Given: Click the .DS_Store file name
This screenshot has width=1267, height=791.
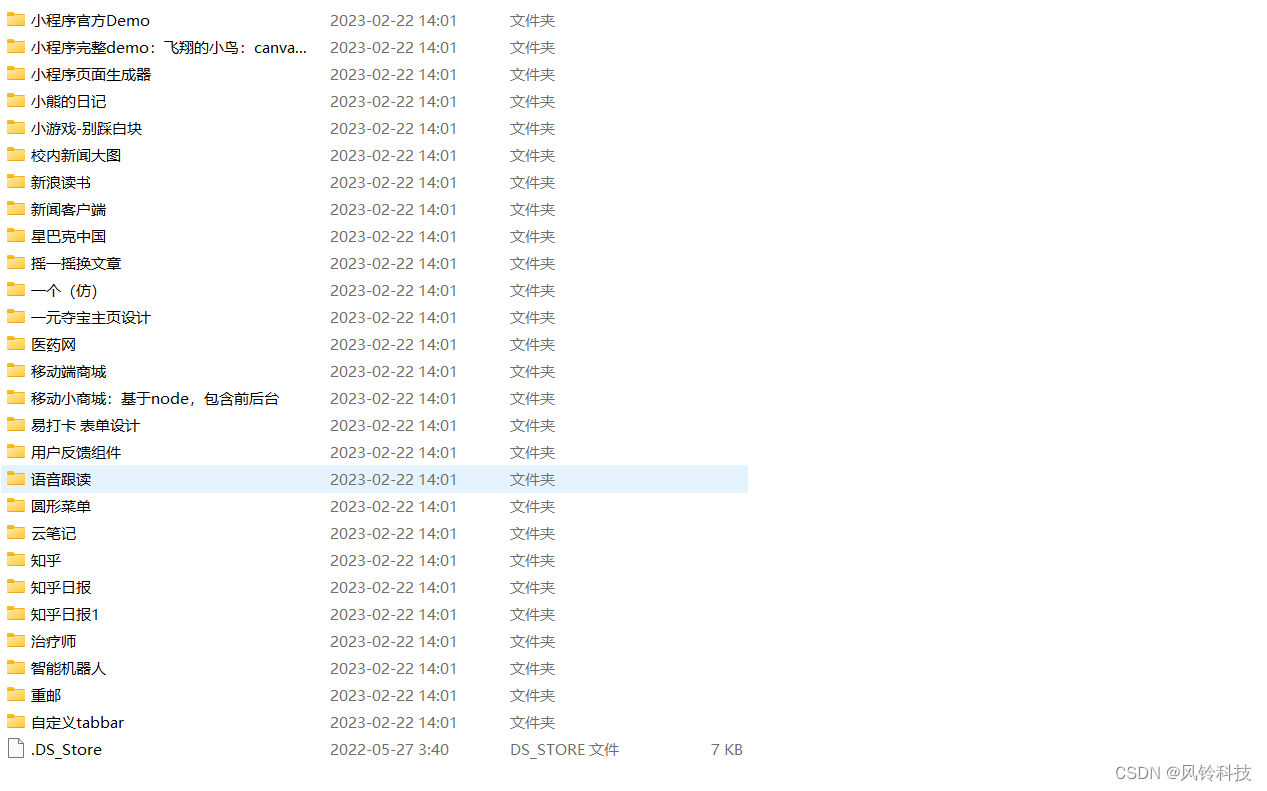Looking at the screenshot, I should click(x=66, y=749).
